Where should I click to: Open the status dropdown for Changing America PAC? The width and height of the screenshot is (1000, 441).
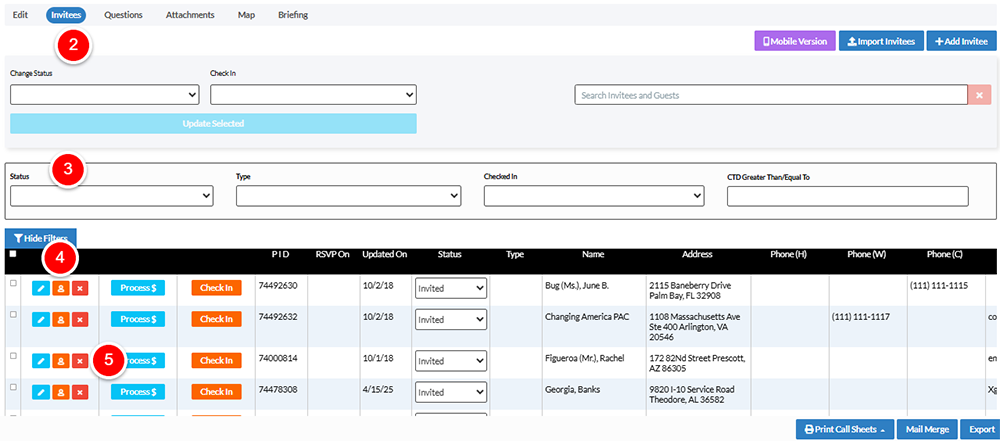(x=451, y=319)
